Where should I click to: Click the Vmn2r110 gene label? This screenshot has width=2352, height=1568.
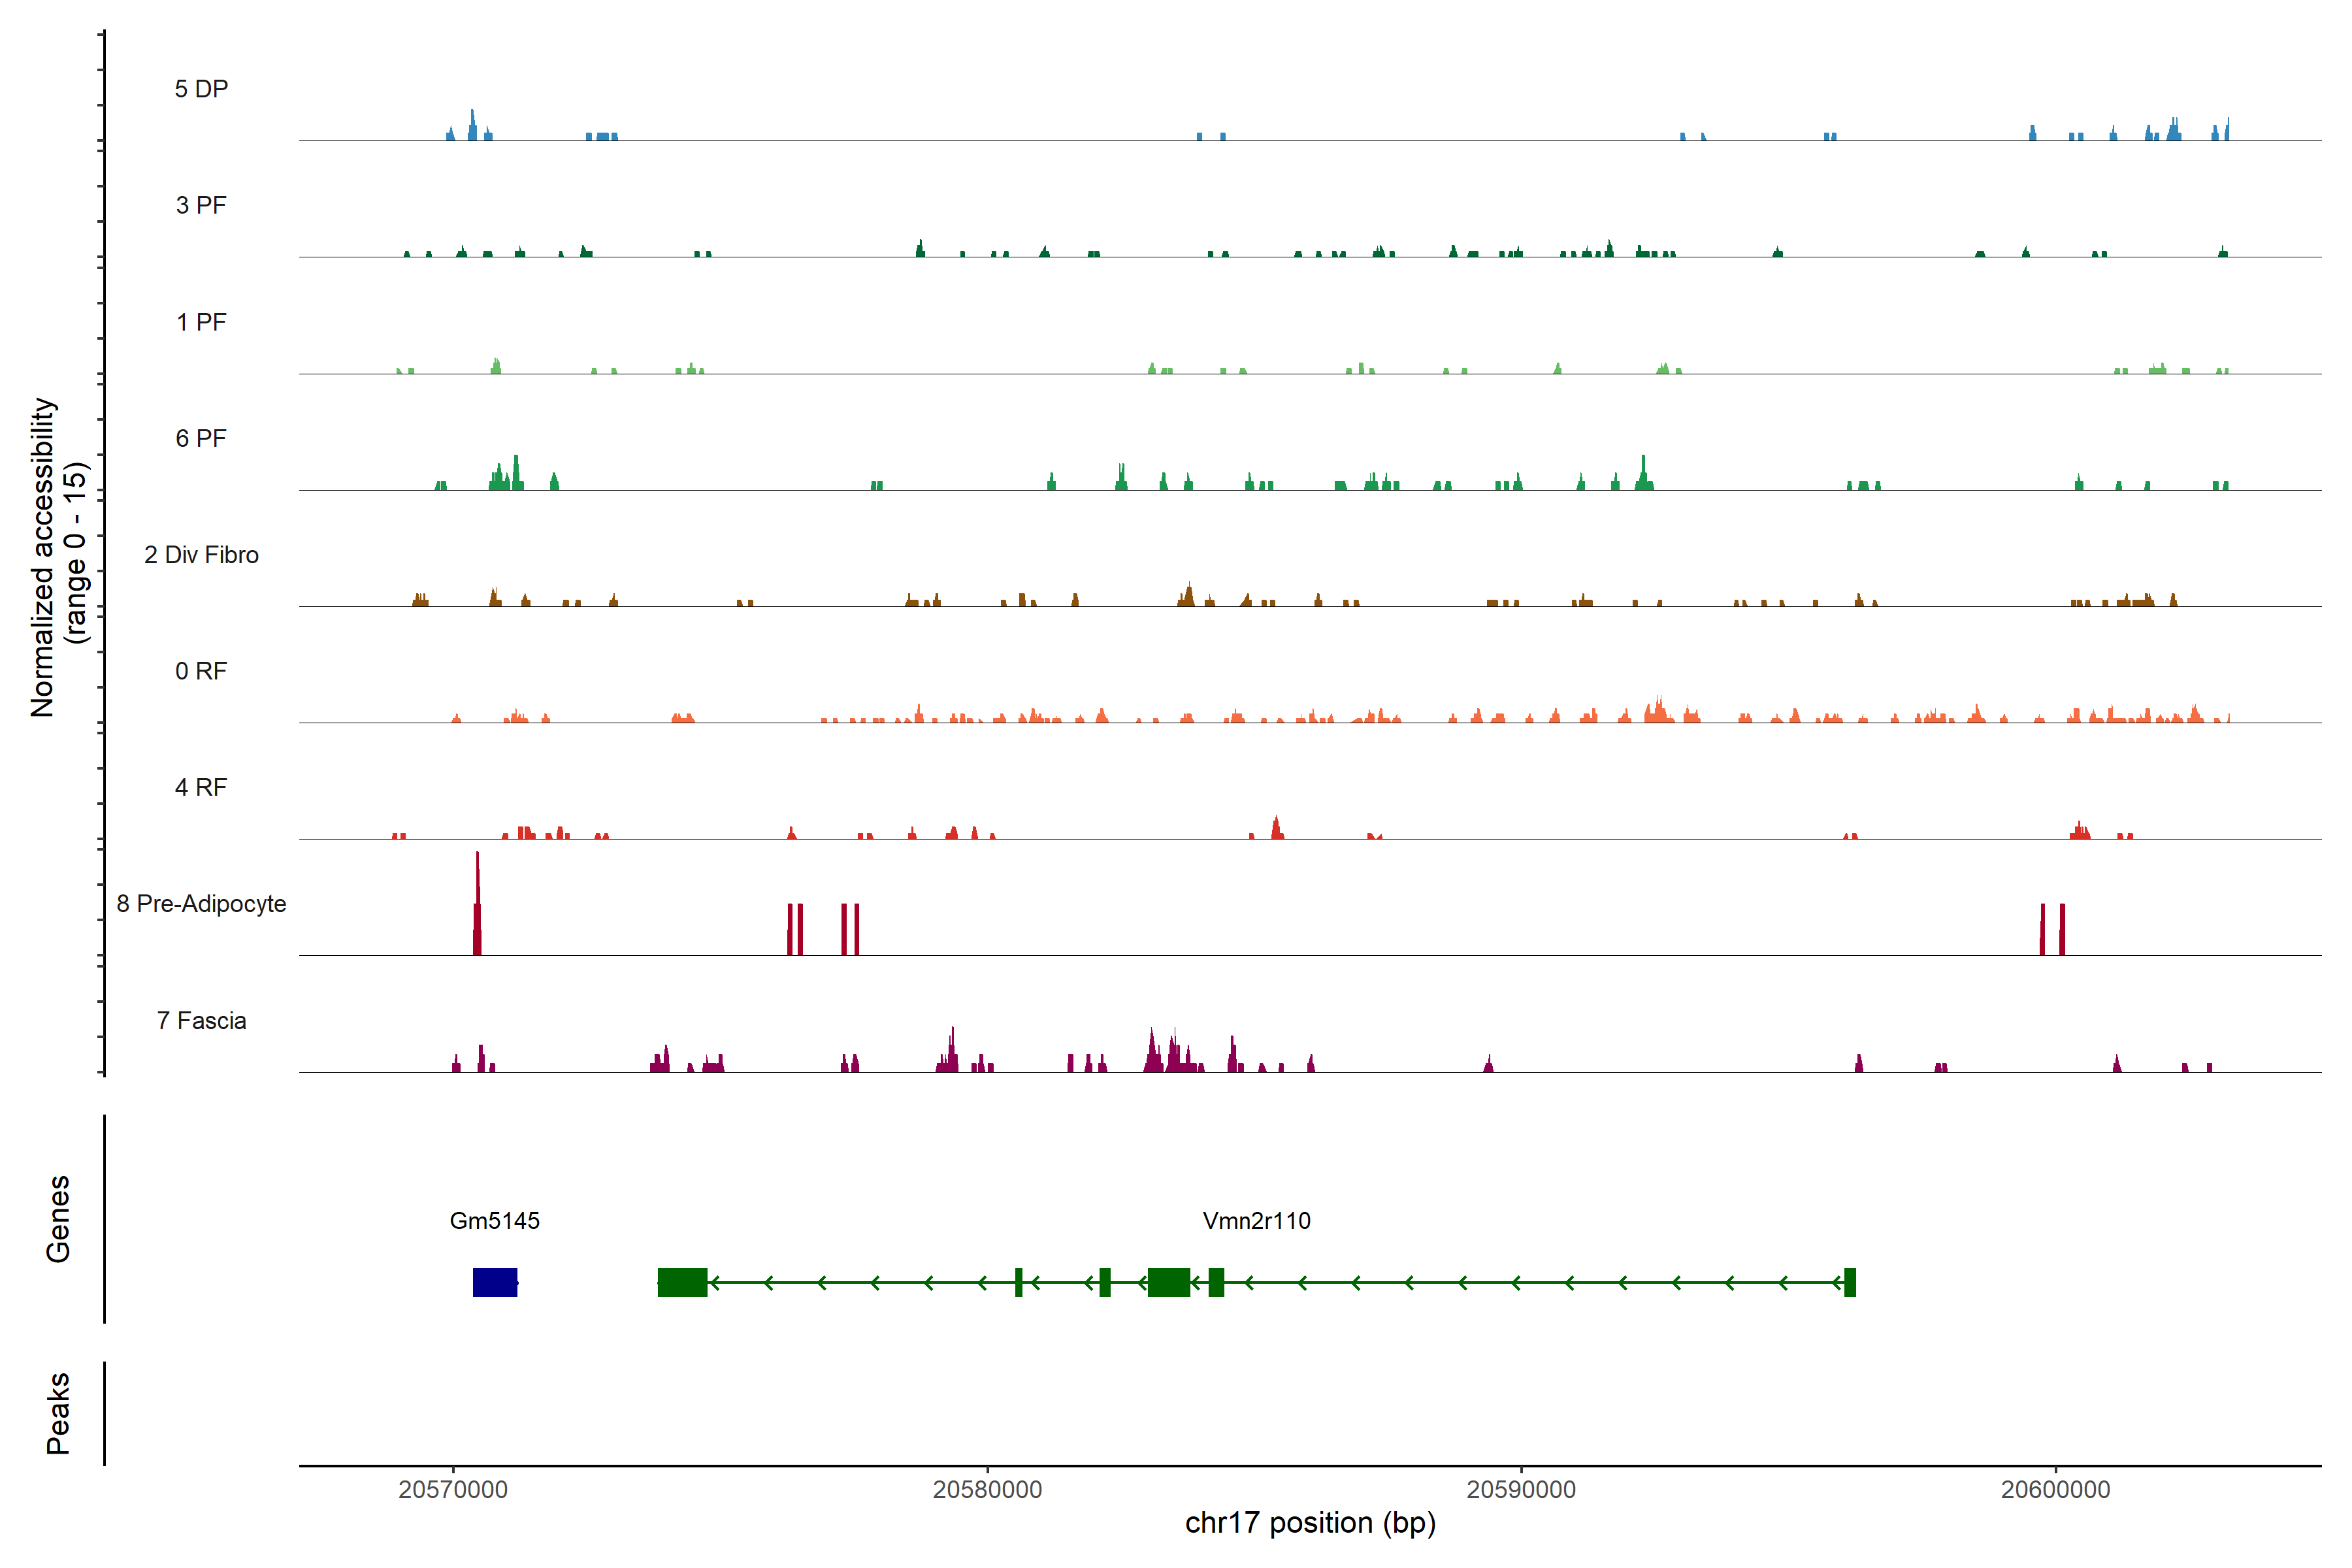coord(1256,1221)
